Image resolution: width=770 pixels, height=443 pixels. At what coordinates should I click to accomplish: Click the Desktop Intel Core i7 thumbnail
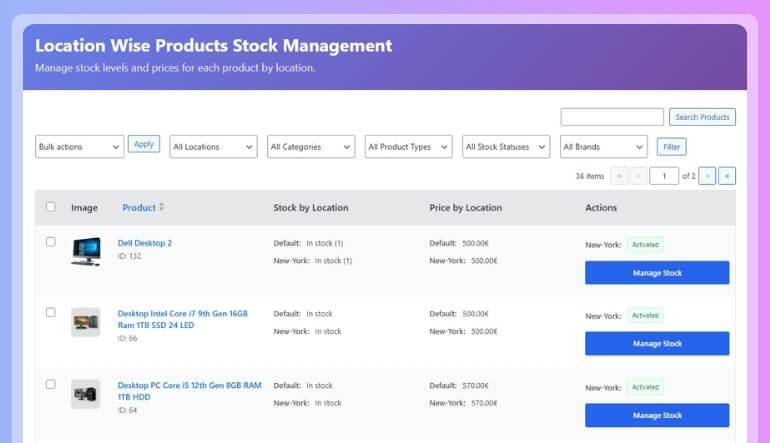[x=86, y=322]
